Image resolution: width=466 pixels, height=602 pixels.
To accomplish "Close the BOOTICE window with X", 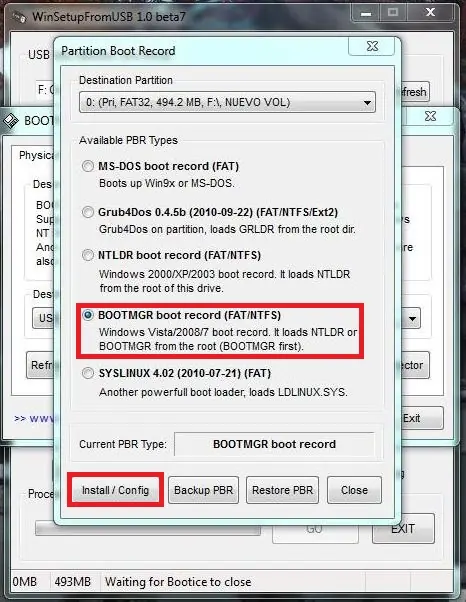I will [x=430, y=116].
